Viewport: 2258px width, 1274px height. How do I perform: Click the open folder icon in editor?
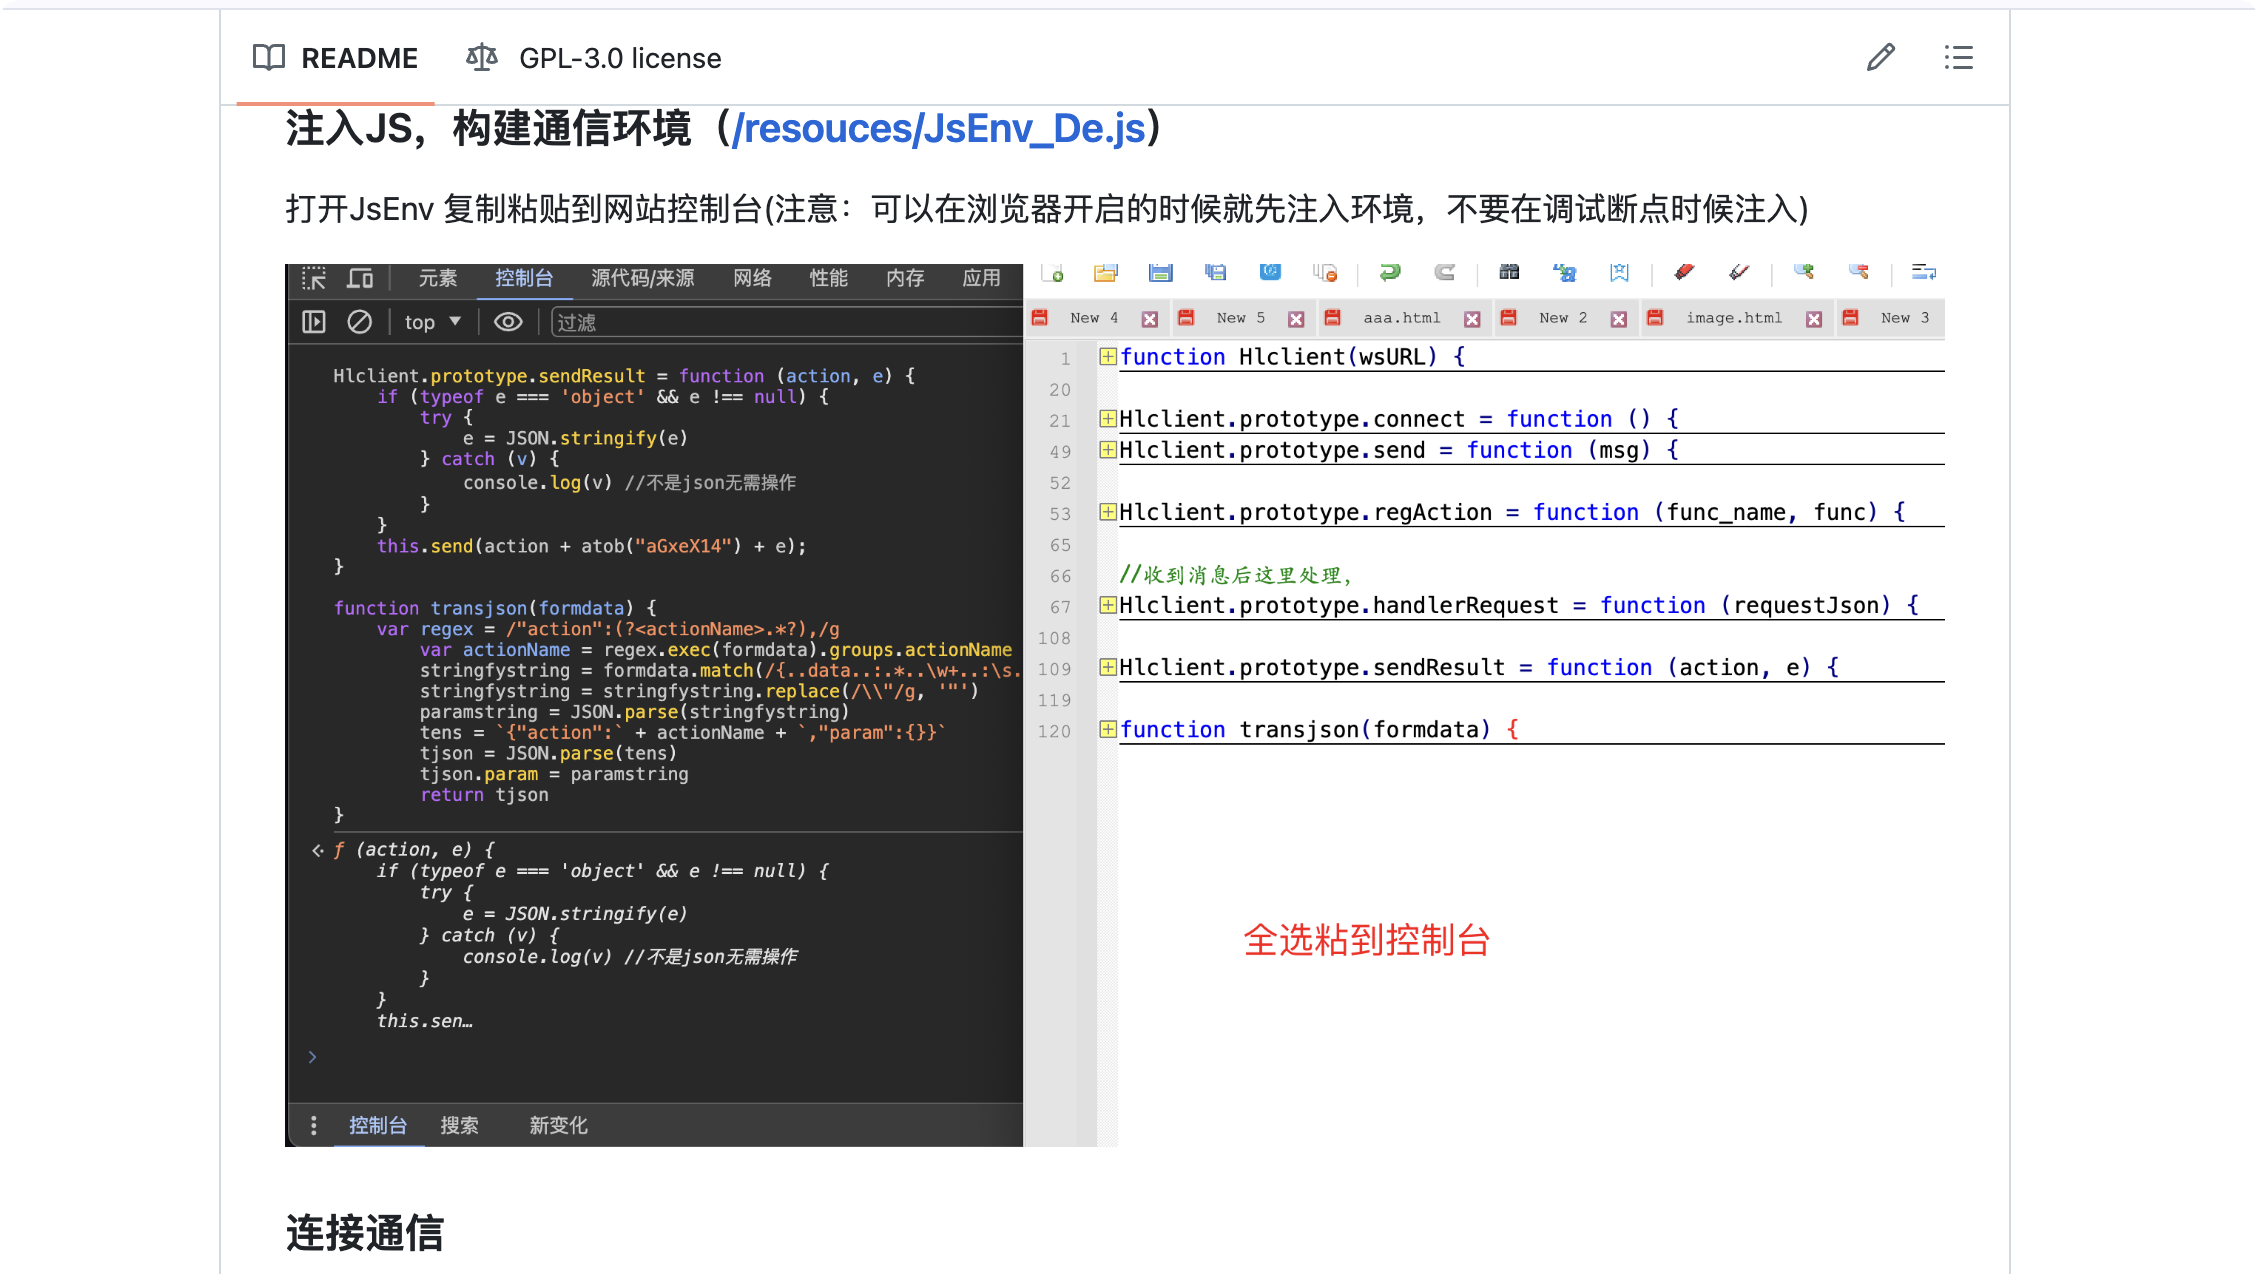point(1105,272)
